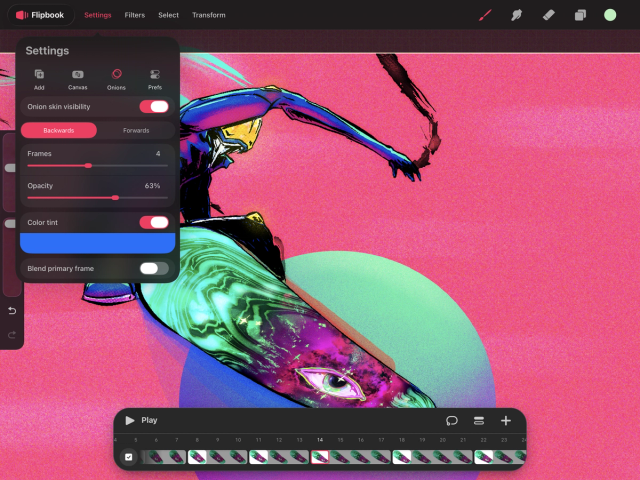Screen dimensions: 640x480
Task: Click the Opacity slider handle
Action: pyautogui.click(x=116, y=198)
